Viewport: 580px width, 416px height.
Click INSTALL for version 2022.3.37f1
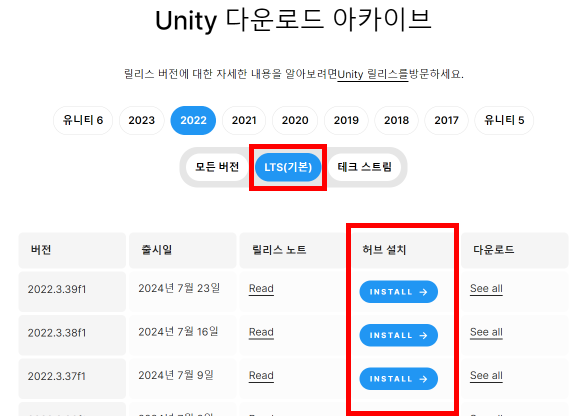pyautogui.click(x=398, y=379)
